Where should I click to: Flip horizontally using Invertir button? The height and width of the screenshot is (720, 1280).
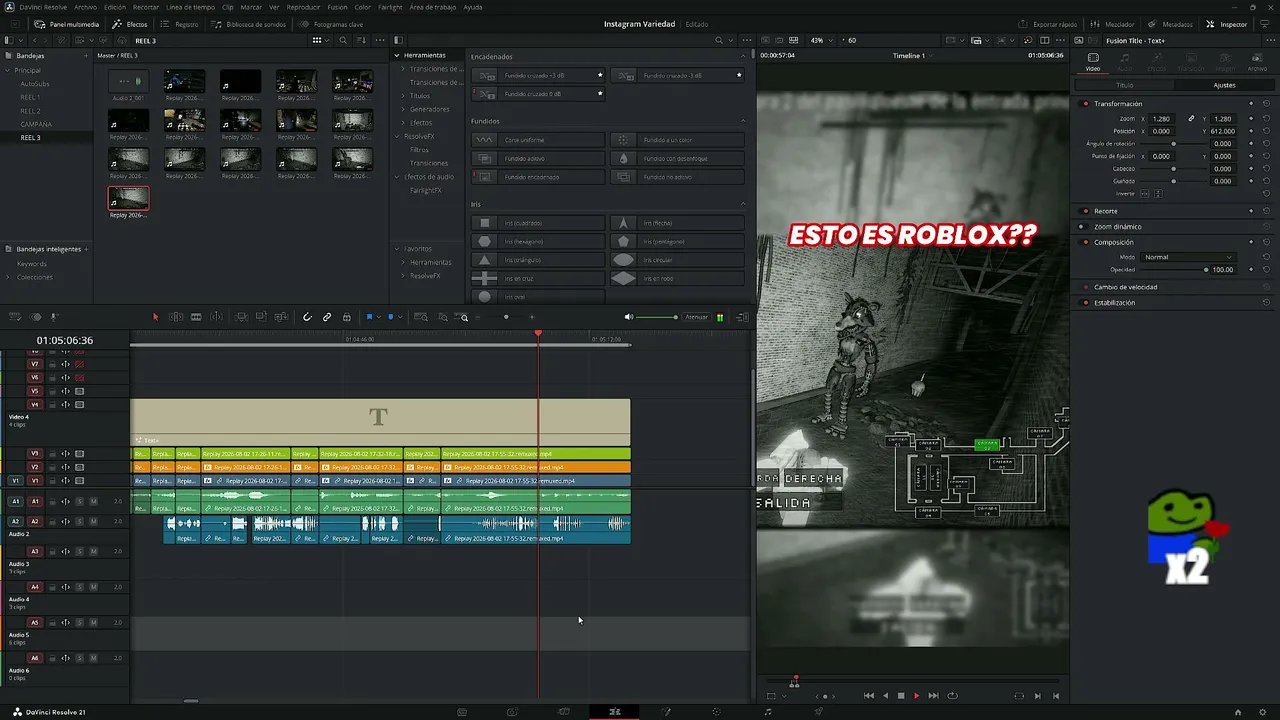[1146, 193]
